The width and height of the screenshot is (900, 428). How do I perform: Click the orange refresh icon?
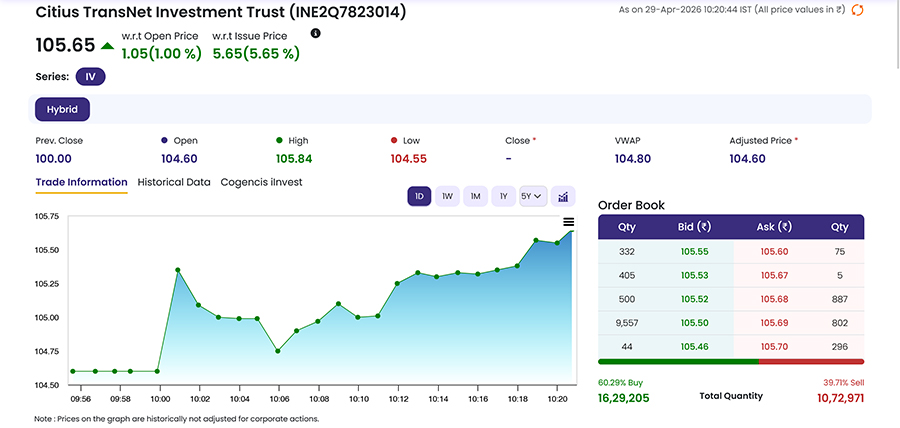857,10
